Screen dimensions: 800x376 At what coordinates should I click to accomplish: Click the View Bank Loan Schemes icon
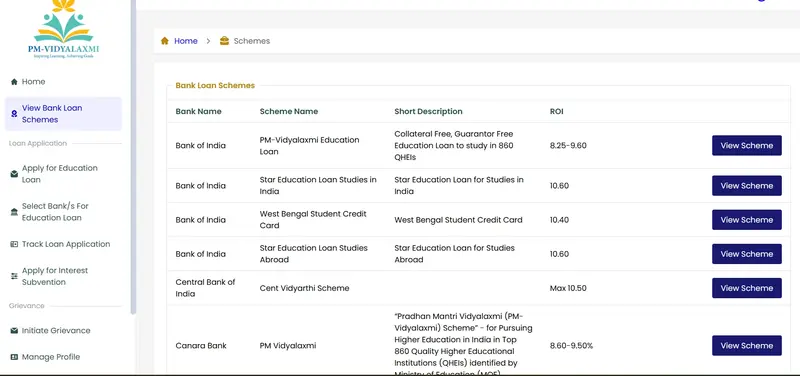(14, 114)
